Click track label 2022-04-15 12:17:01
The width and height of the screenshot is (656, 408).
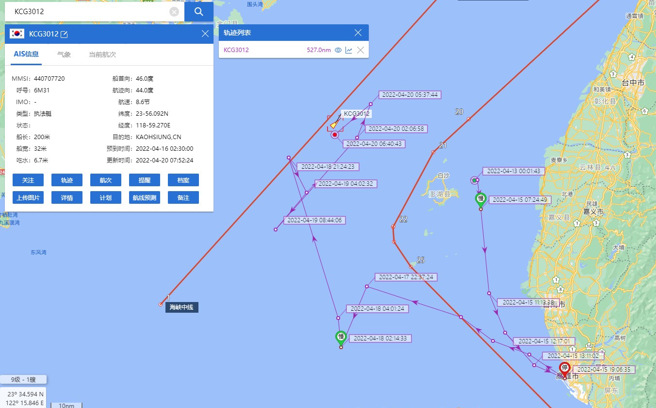click(544, 341)
